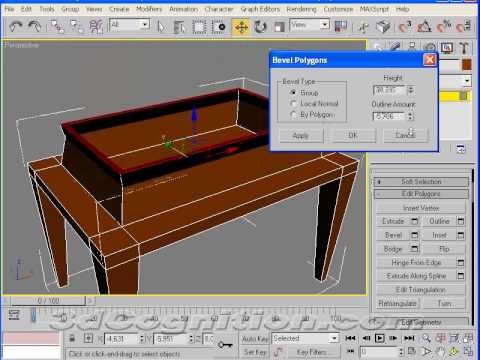Image resolution: width=480 pixels, height=360 pixels.
Task: Open the Selected key target dropdown
Action: pyautogui.click(x=306, y=338)
